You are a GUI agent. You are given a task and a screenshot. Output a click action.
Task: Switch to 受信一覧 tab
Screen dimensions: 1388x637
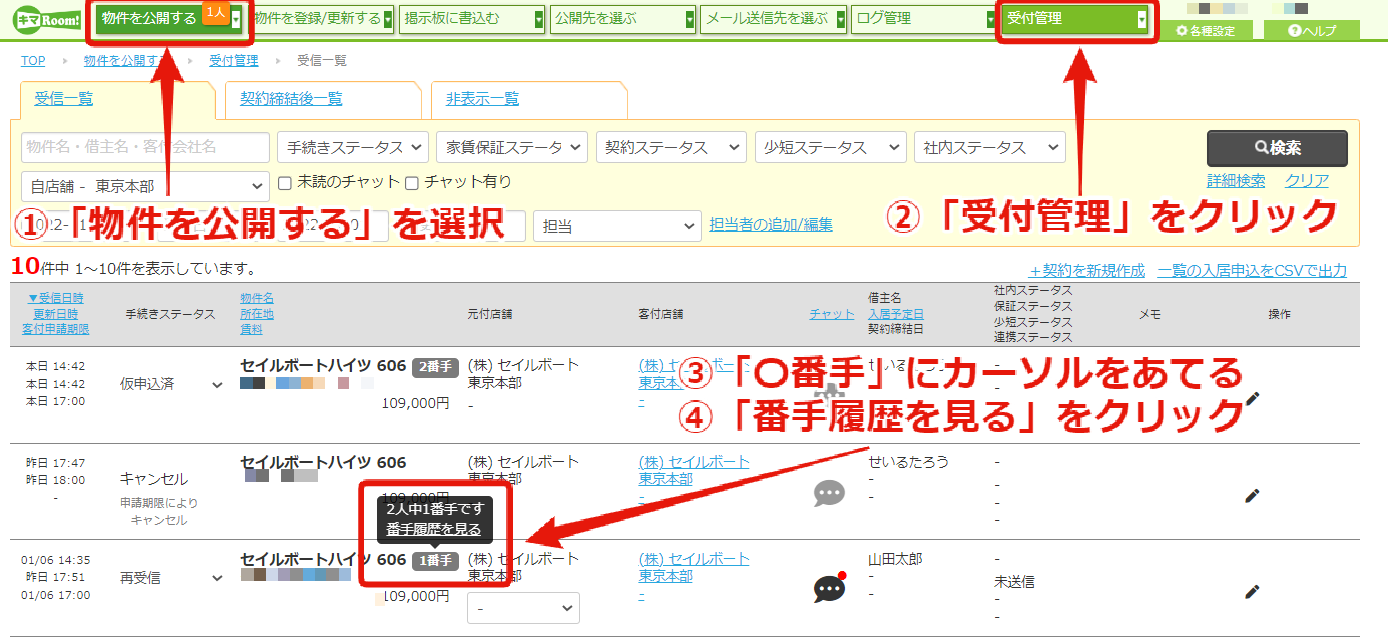tap(64, 98)
